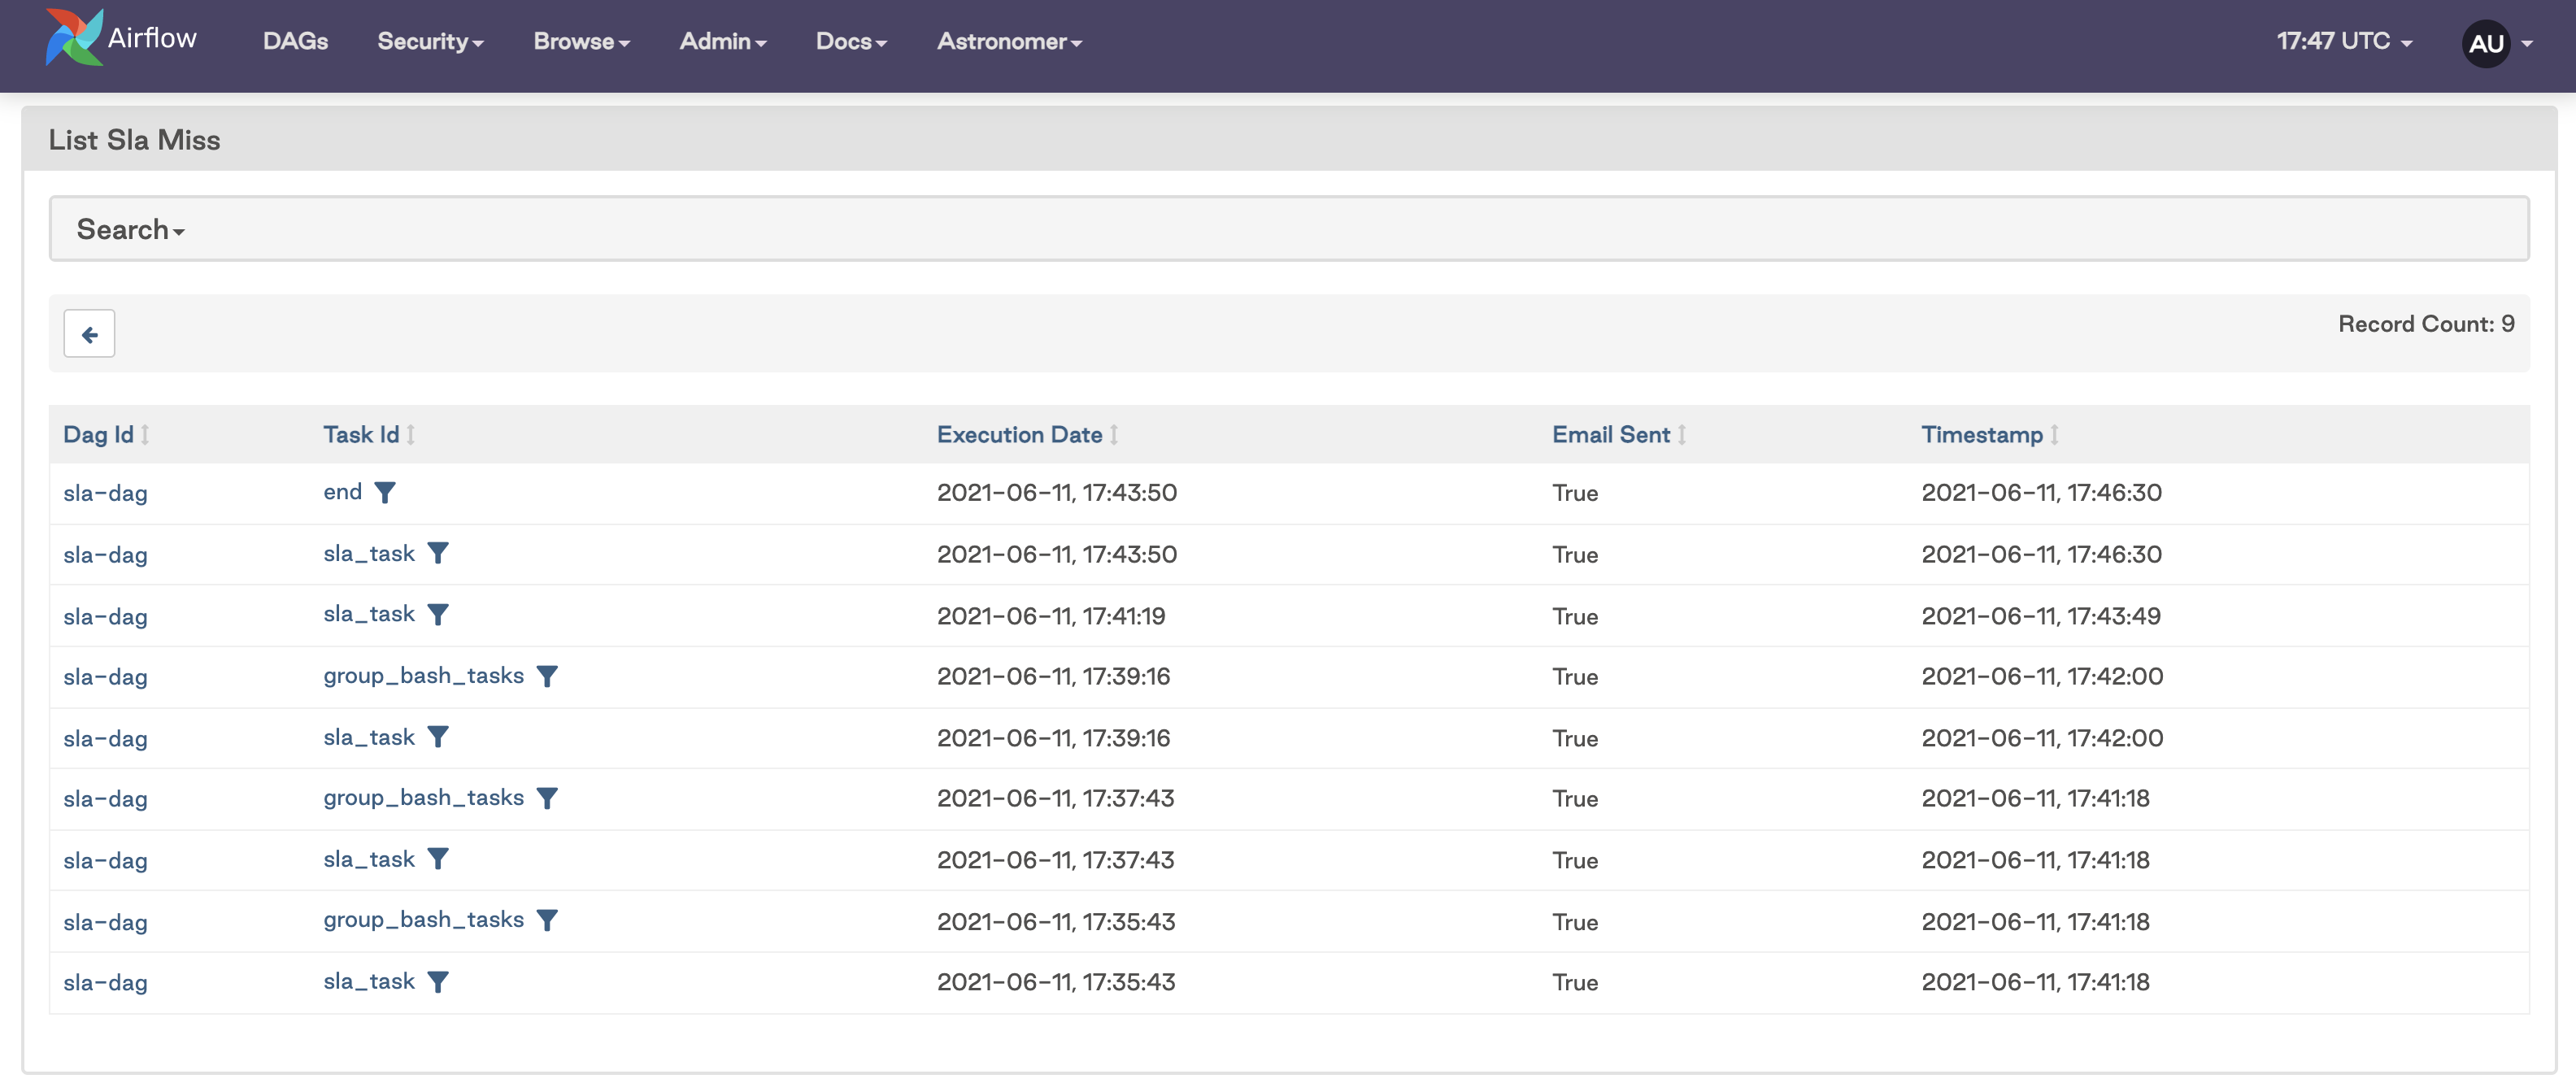Open the Browse menu

pos(581,41)
